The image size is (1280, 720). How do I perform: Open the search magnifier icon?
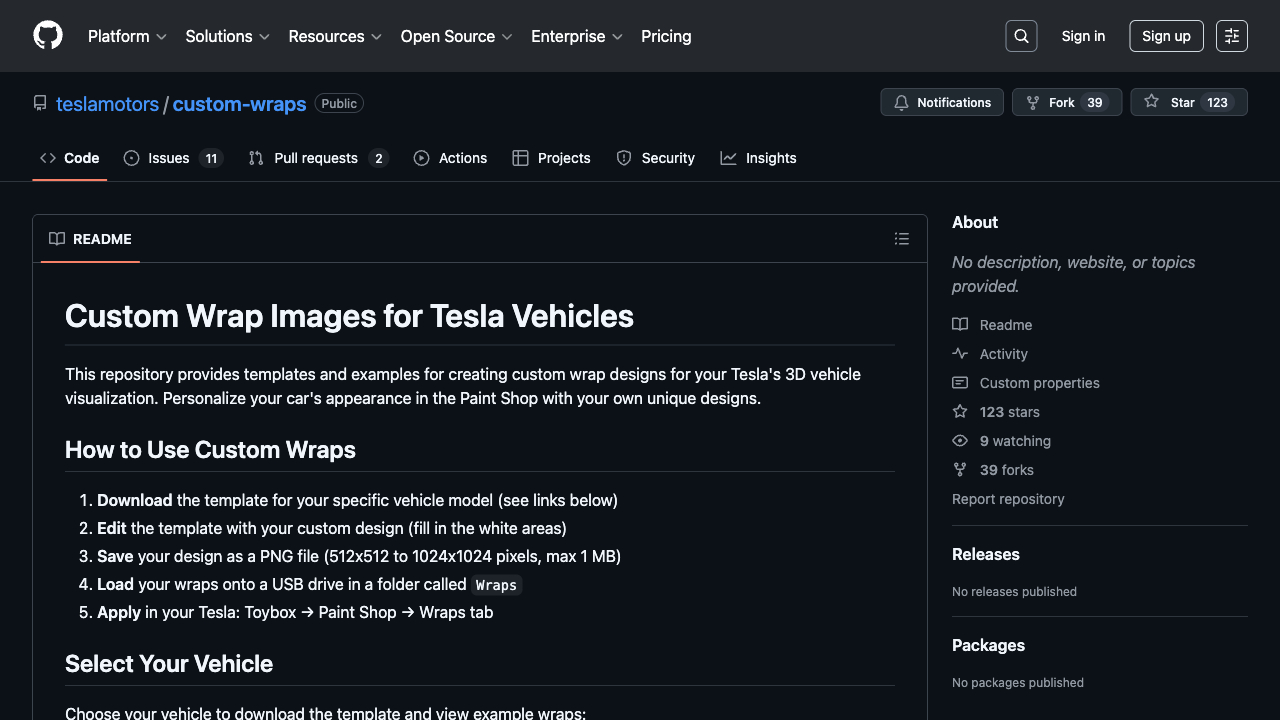(1021, 36)
